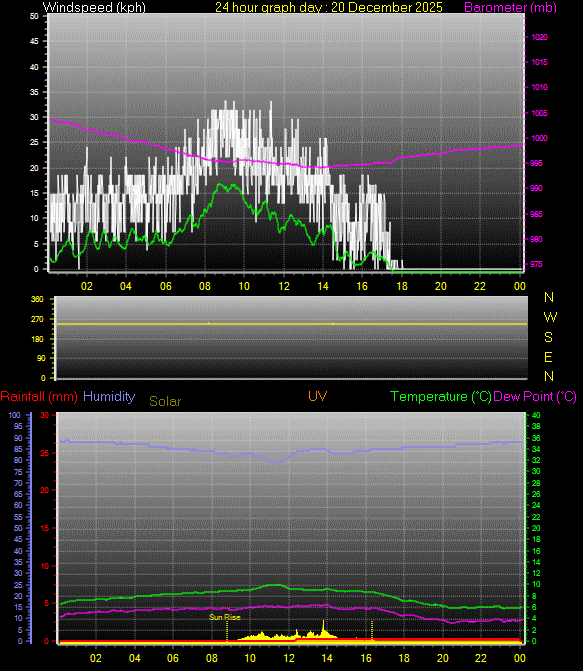This screenshot has height=671, width=583.
Task: Select the 'Dew Point (°C)' legend label
Action: tap(535, 397)
